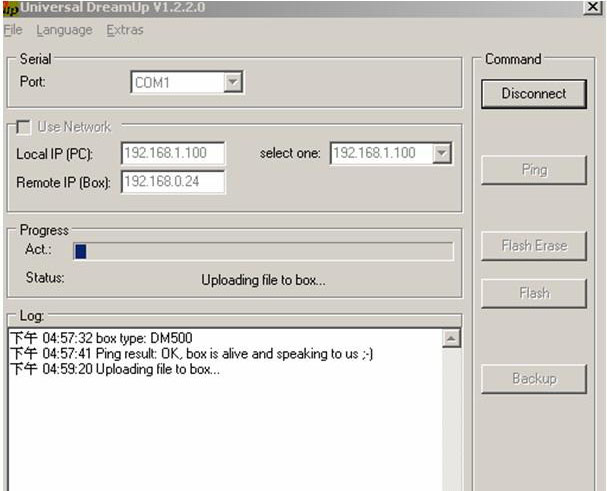Click the Disconnect button

click(x=534, y=94)
